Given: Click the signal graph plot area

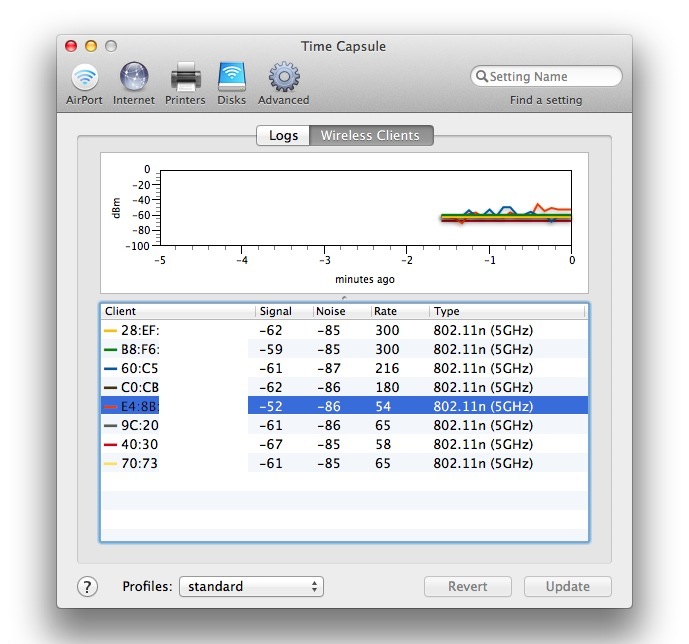Looking at the screenshot, I should pos(366,208).
